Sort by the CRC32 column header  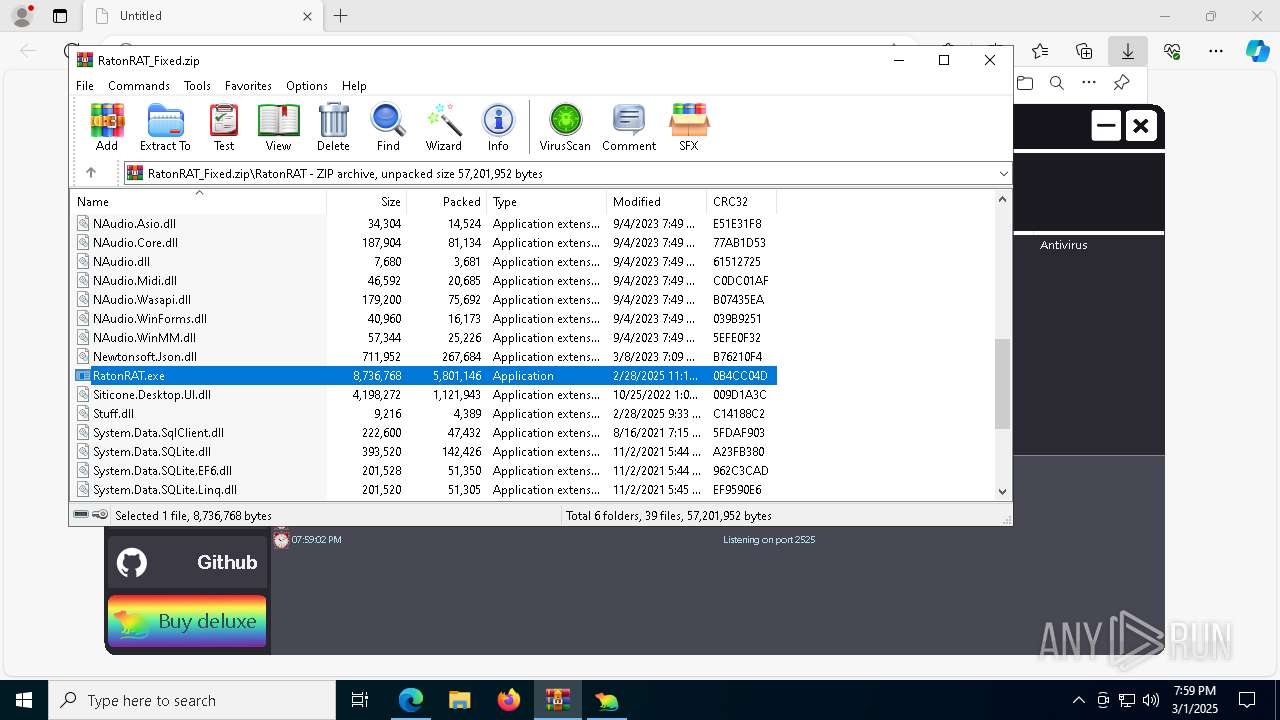point(742,202)
